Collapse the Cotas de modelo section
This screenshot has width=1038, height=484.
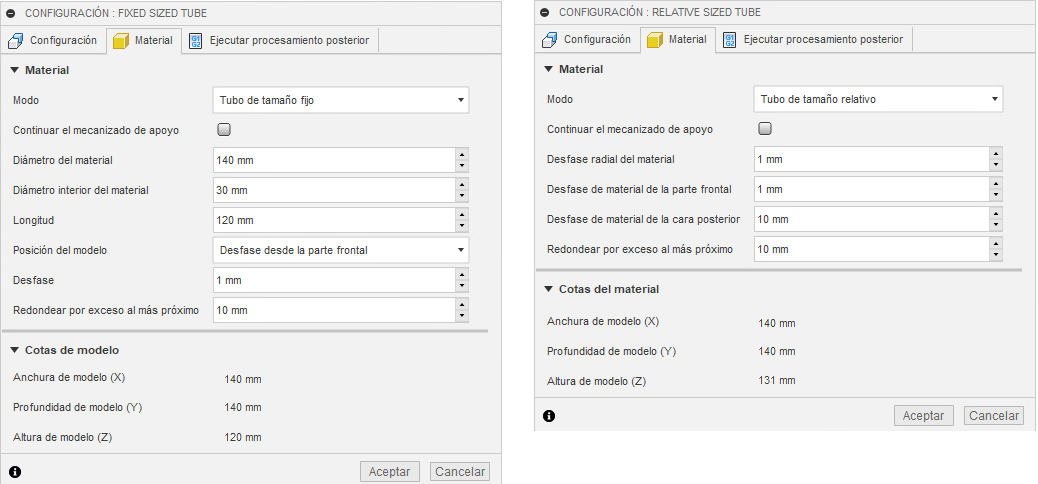15,350
